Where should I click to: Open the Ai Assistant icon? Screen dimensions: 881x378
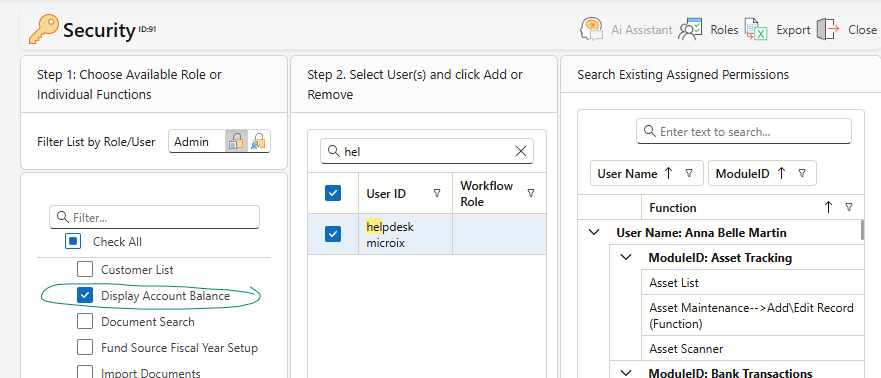pyautogui.click(x=592, y=29)
